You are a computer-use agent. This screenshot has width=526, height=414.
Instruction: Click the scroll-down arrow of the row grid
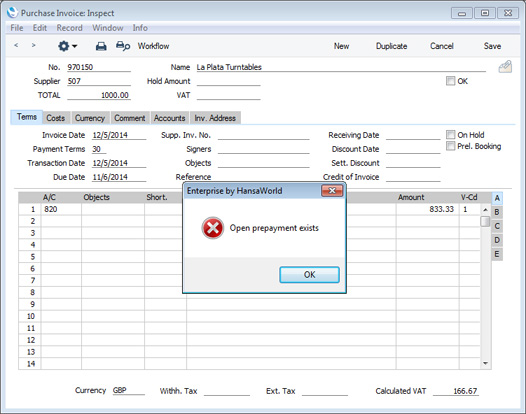(485, 363)
